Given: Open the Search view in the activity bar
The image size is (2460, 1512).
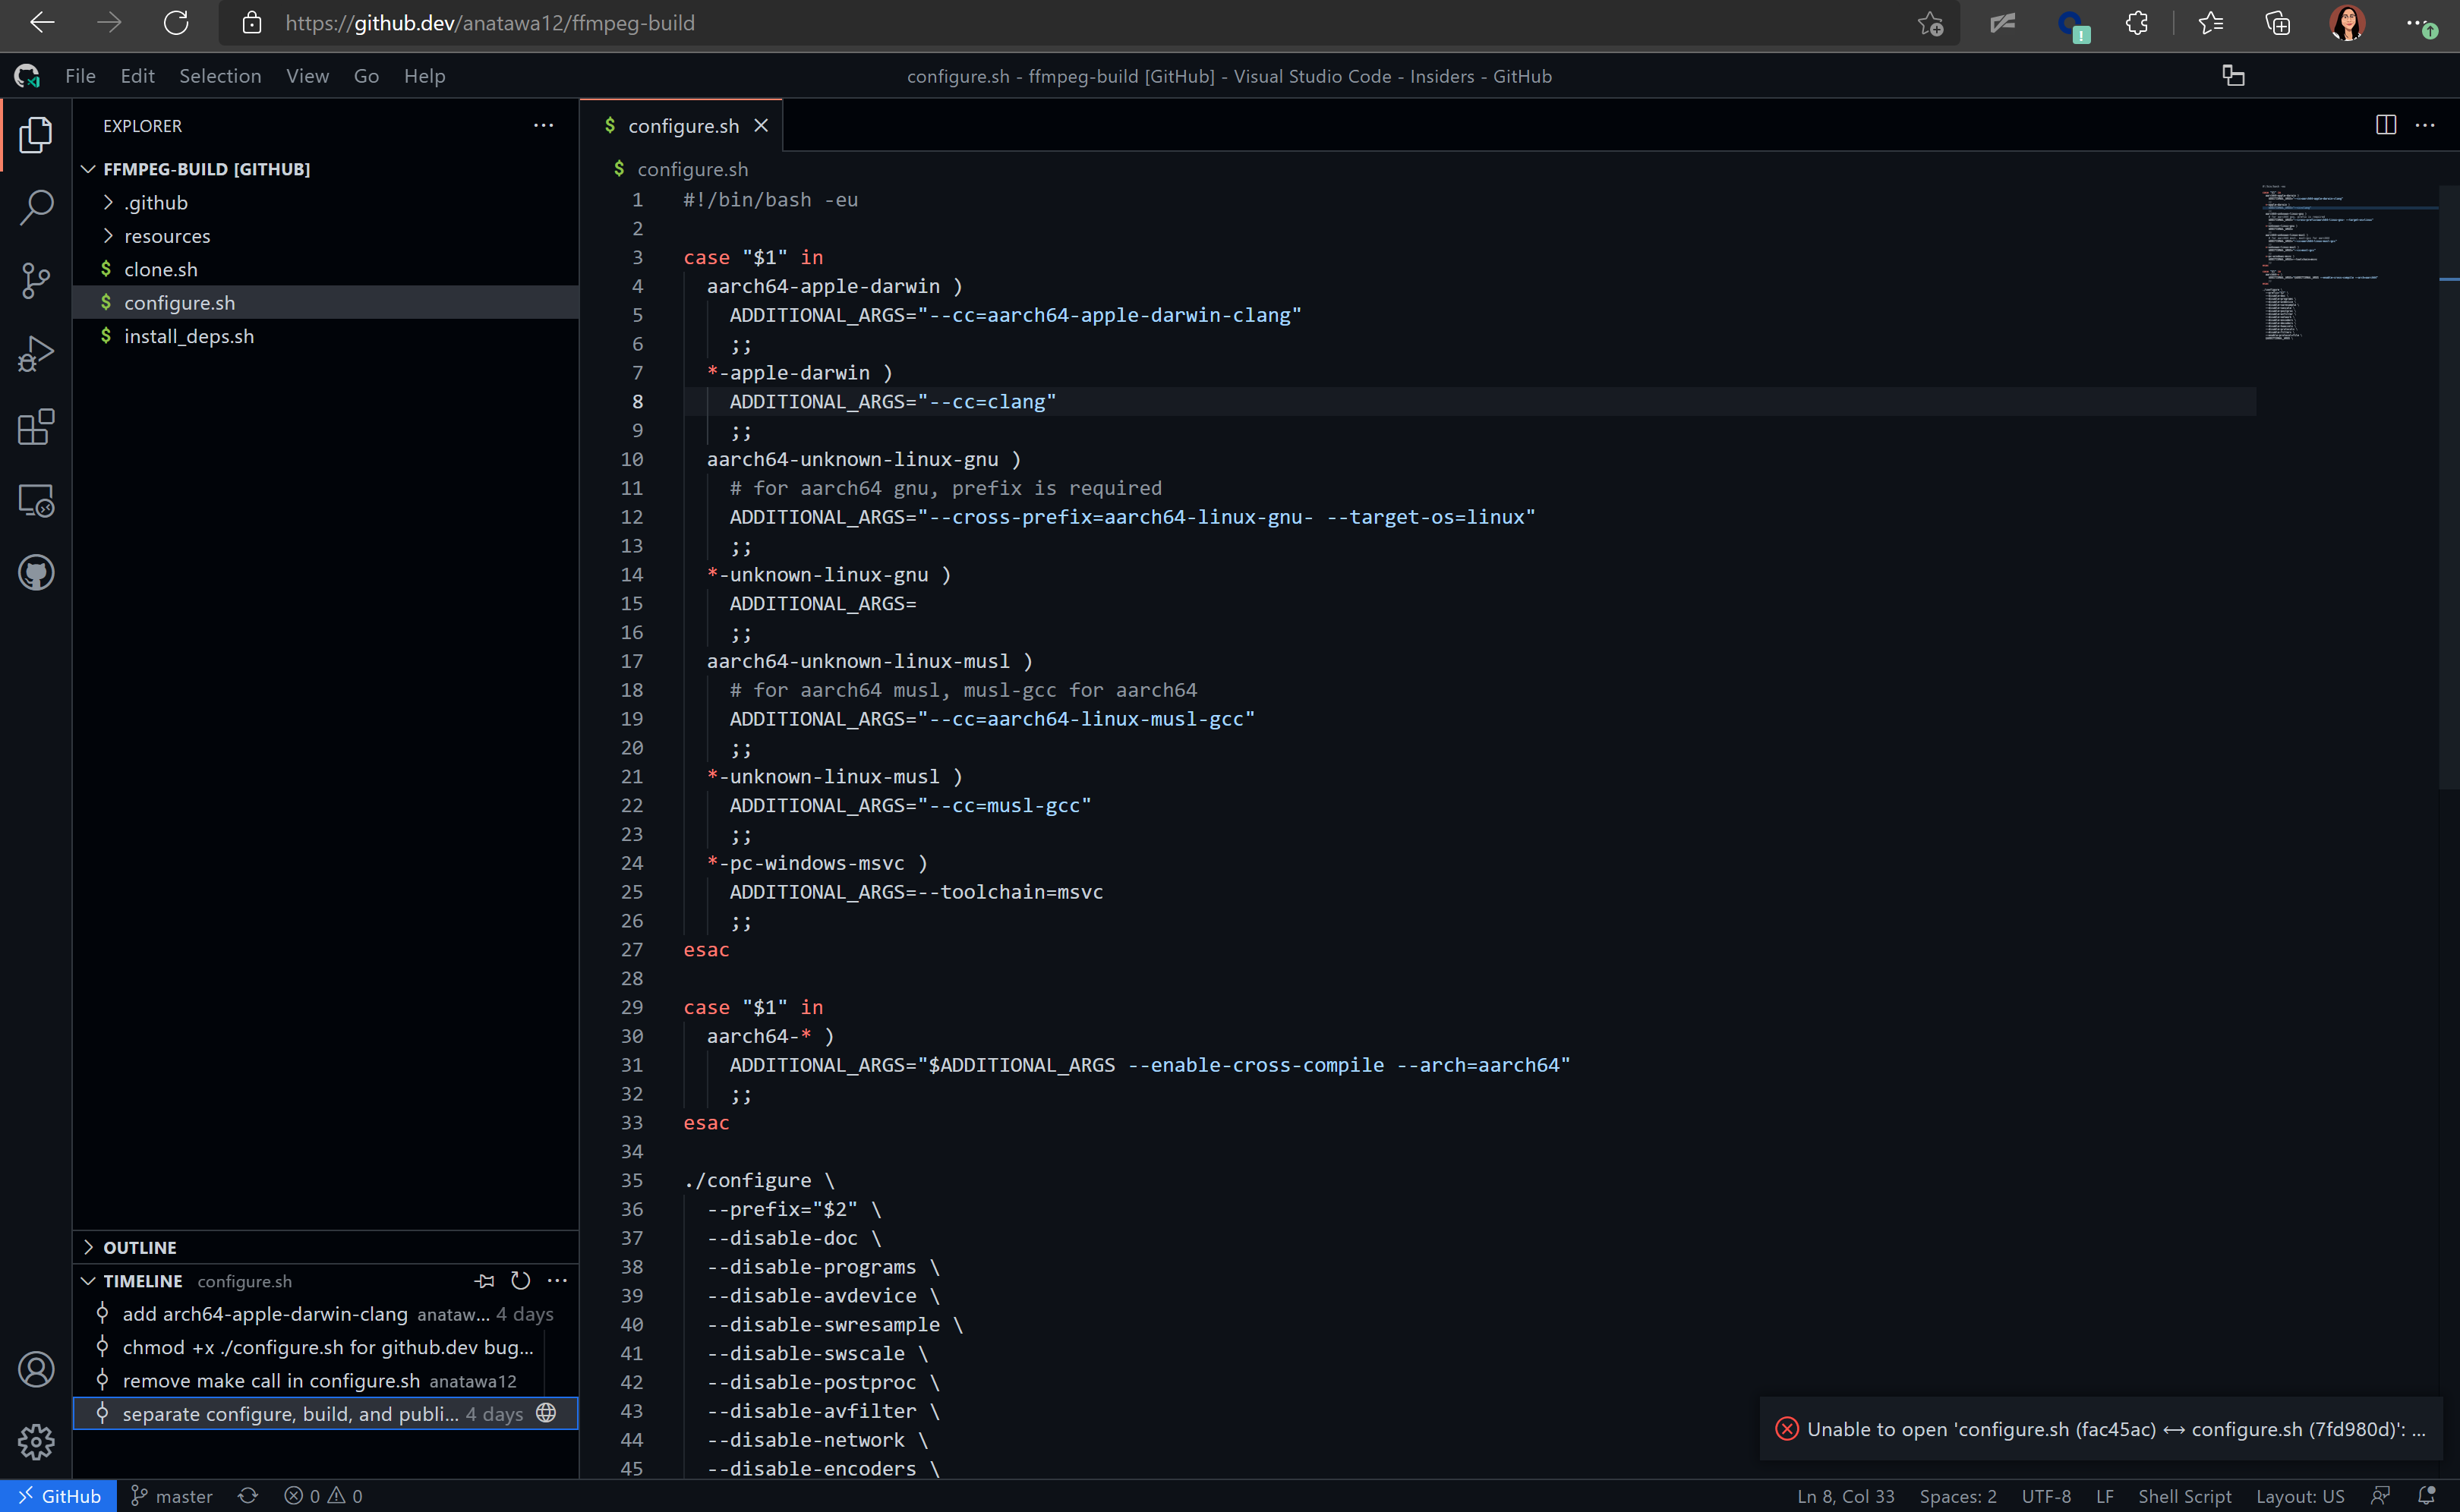Looking at the screenshot, I should [36, 207].
